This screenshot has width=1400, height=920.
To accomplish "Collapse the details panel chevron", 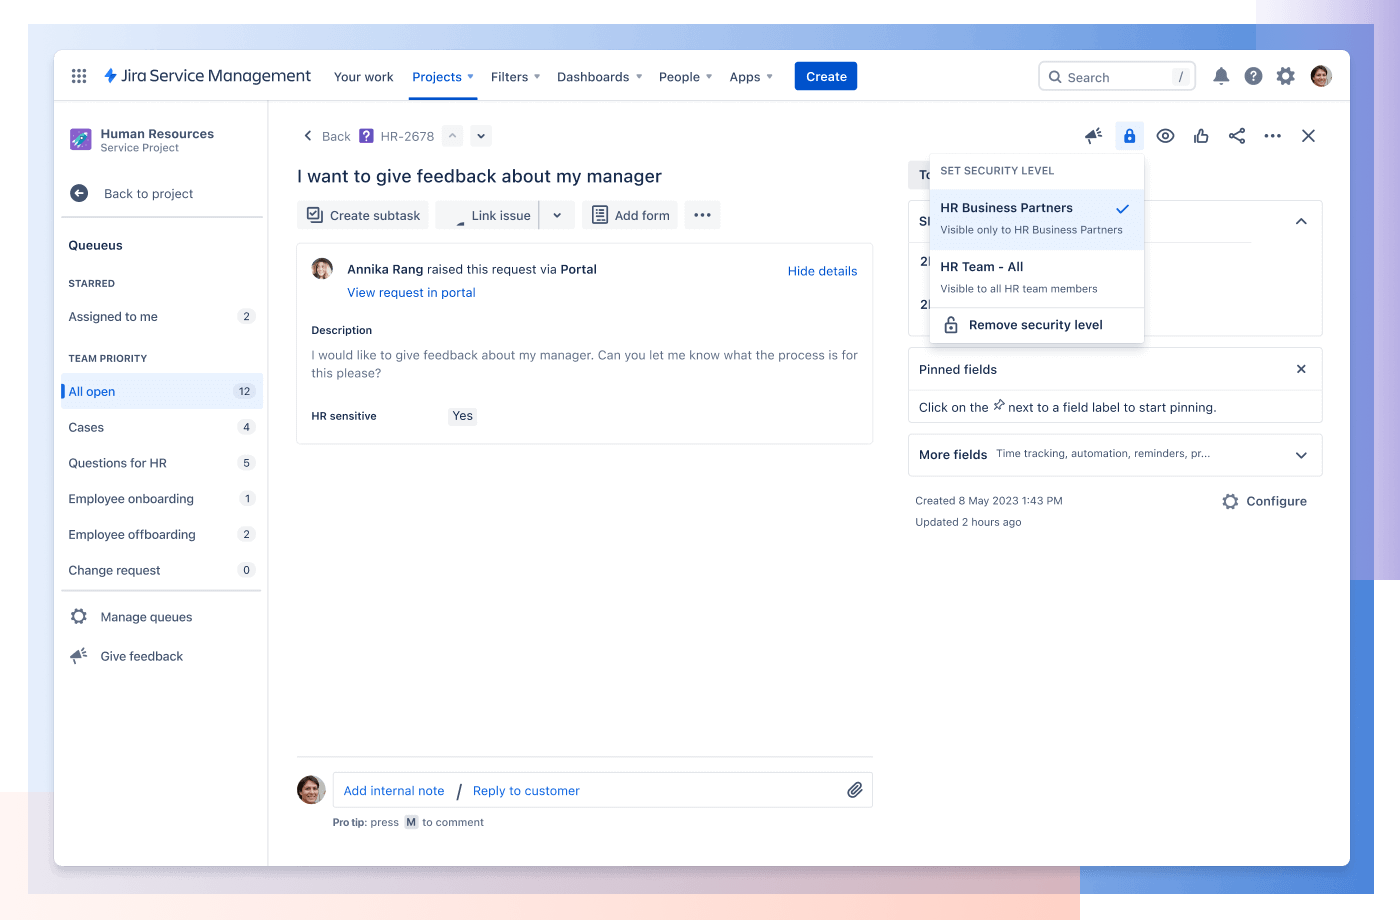I will [1301, 221].
